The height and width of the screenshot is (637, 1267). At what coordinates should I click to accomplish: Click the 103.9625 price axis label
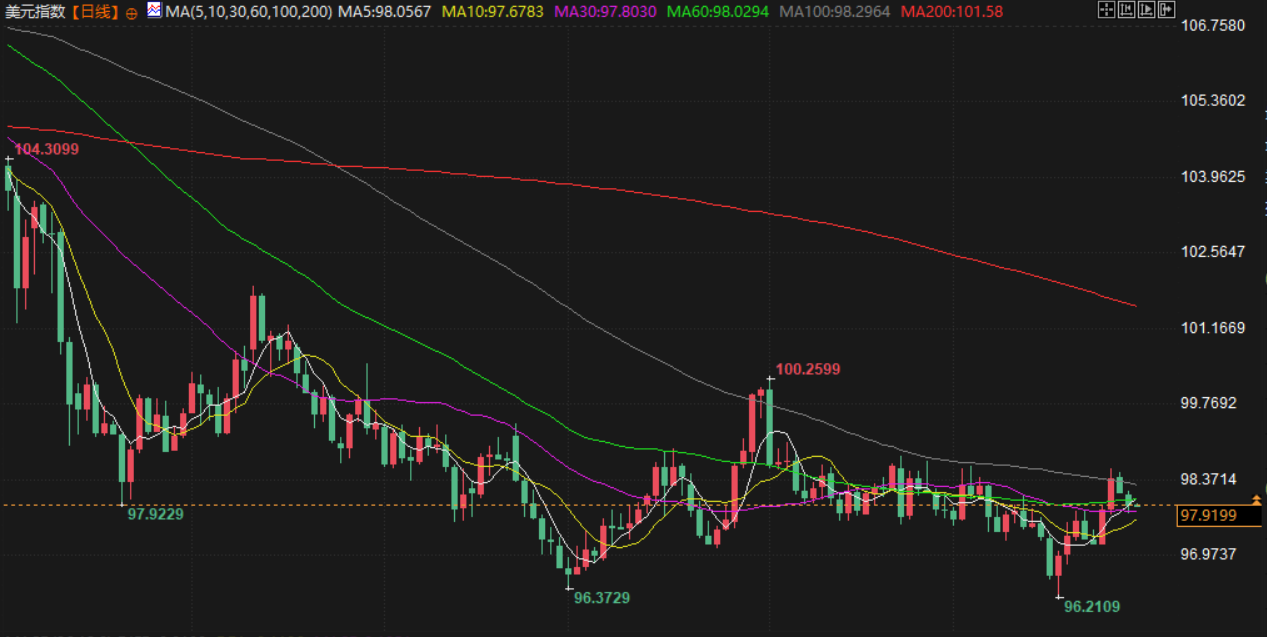(1213, 176)
